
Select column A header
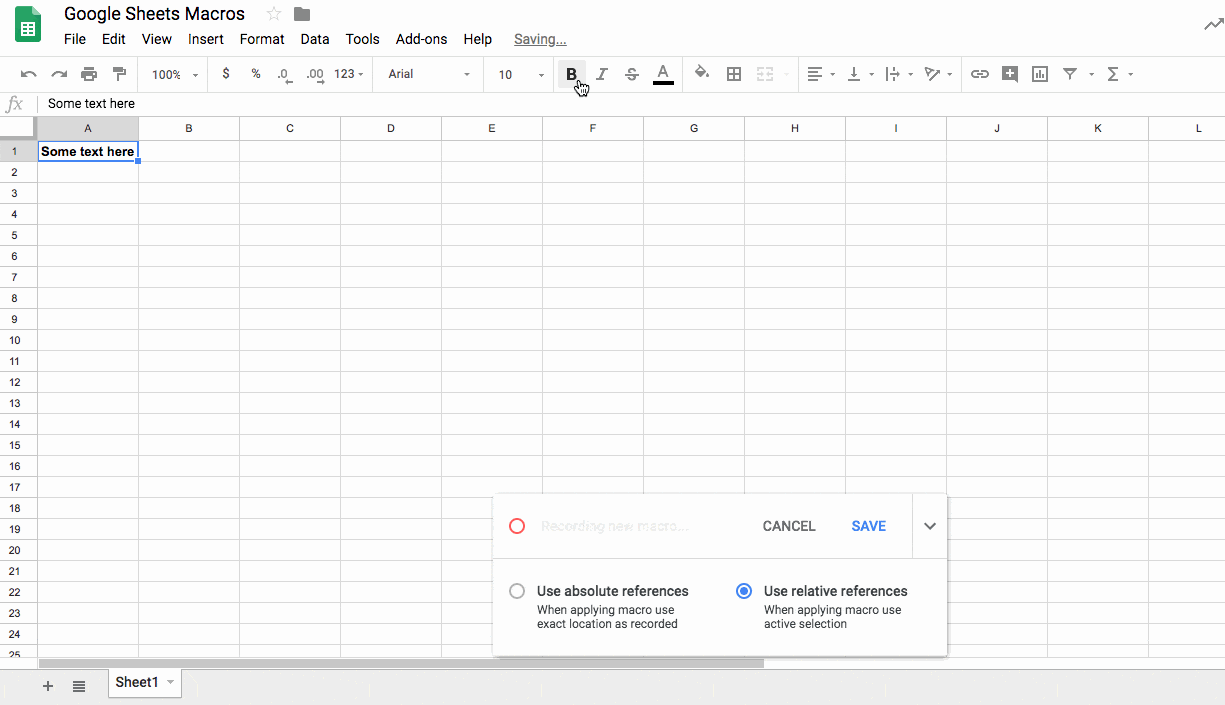coord(88,128)
